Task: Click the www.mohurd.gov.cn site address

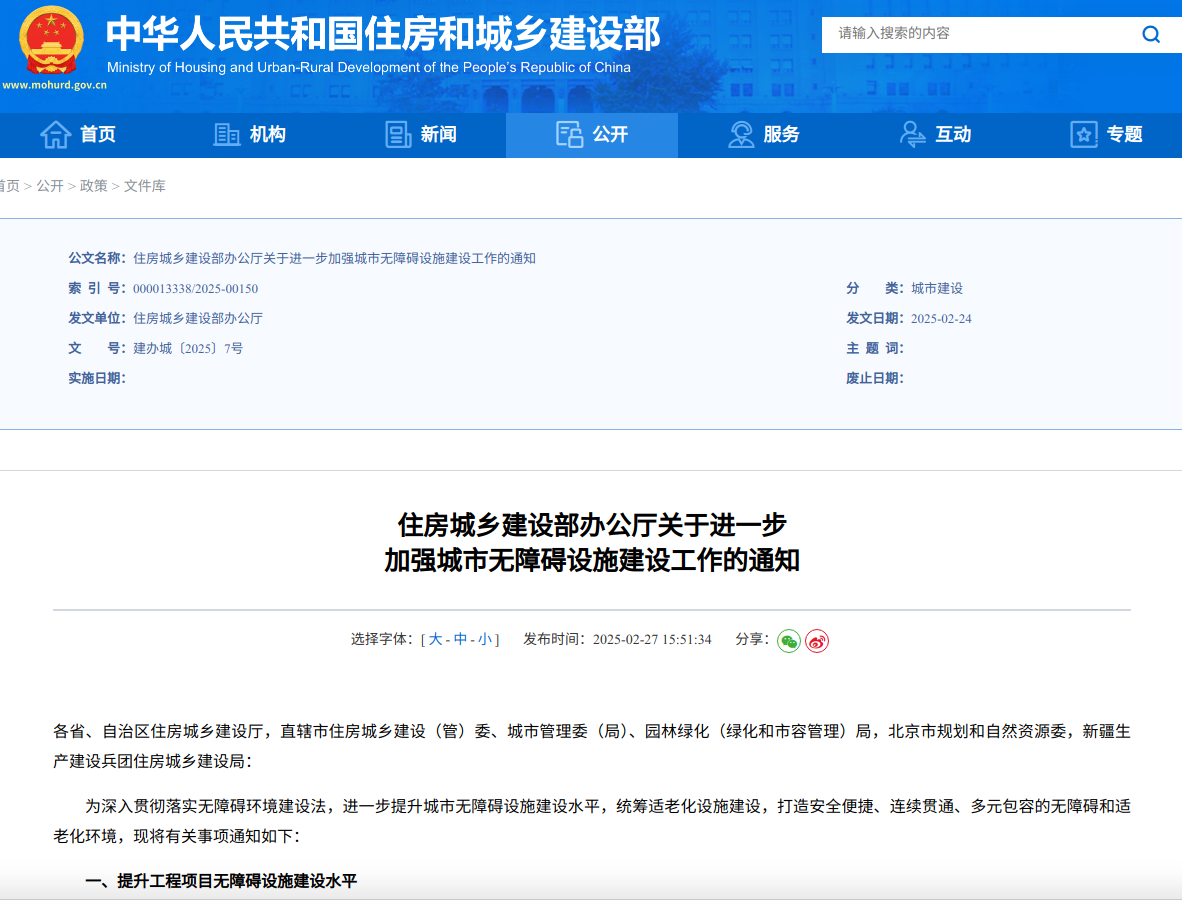Action: 54,85
